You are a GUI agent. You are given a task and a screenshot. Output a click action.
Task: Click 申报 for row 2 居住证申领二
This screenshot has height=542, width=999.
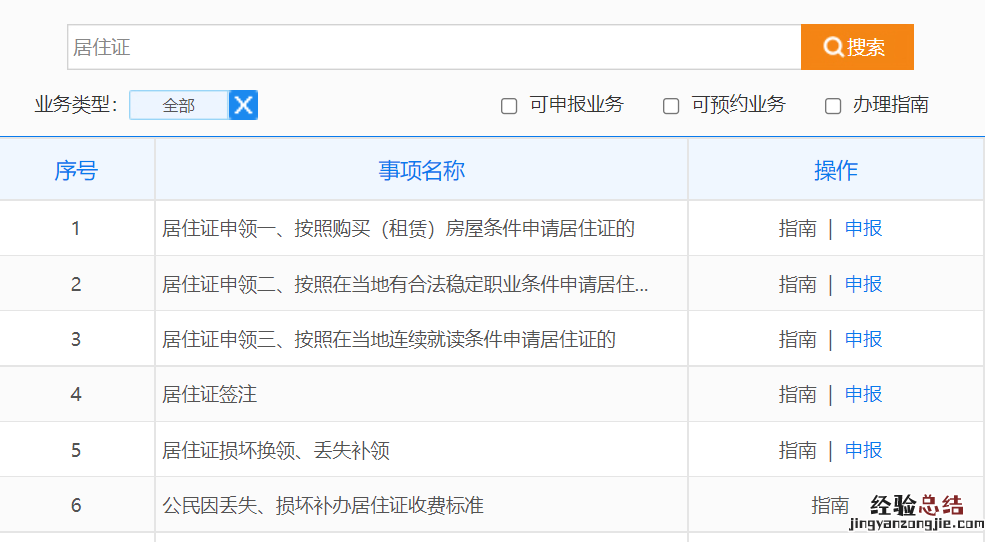[863, 284]
